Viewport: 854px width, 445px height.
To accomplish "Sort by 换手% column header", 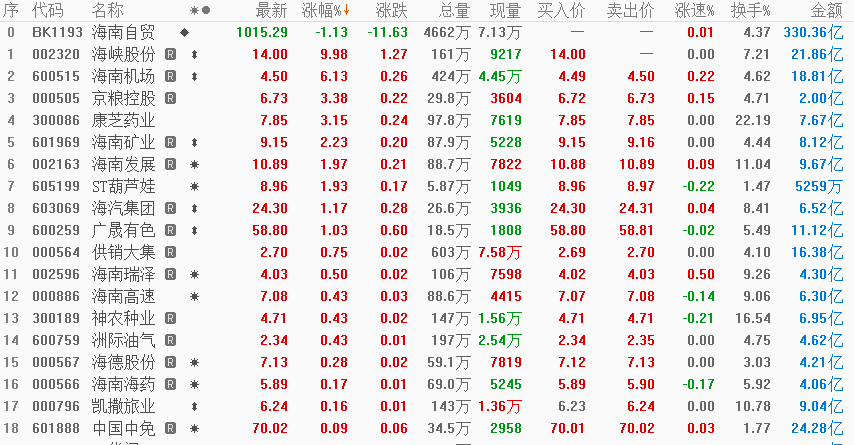I will 751,10.
